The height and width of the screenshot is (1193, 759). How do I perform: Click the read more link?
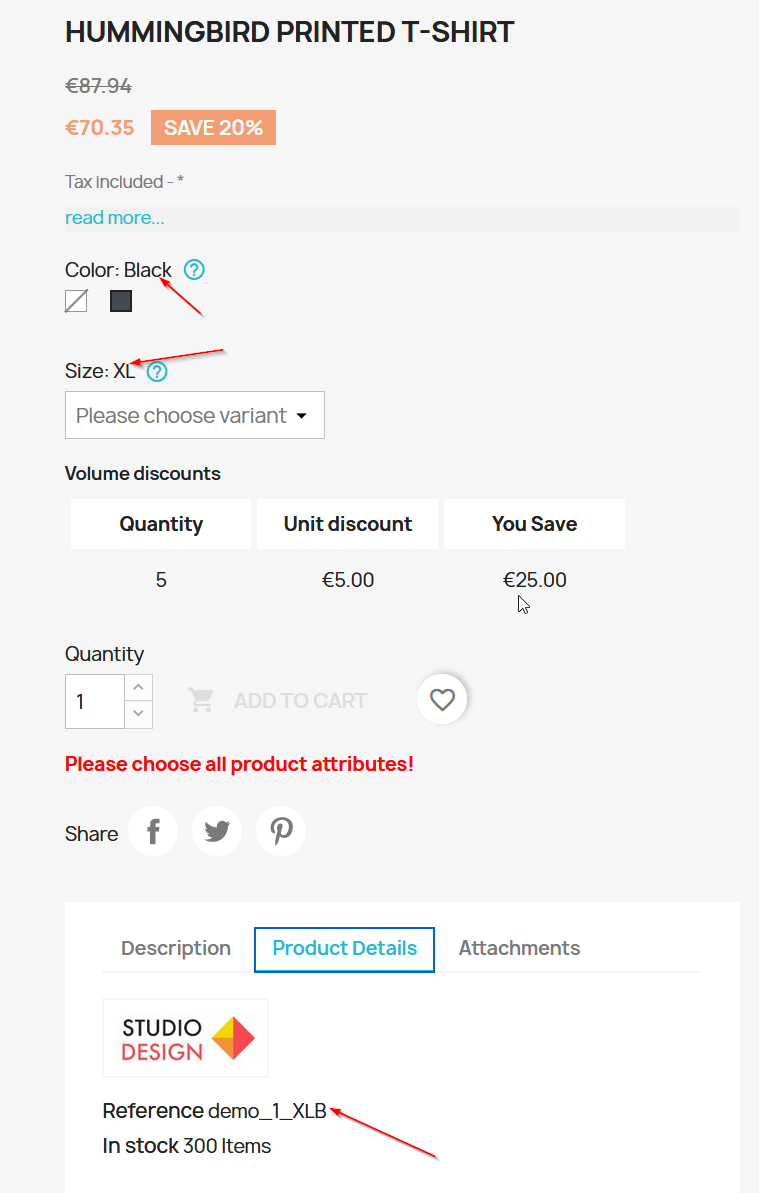coord(115,218)
